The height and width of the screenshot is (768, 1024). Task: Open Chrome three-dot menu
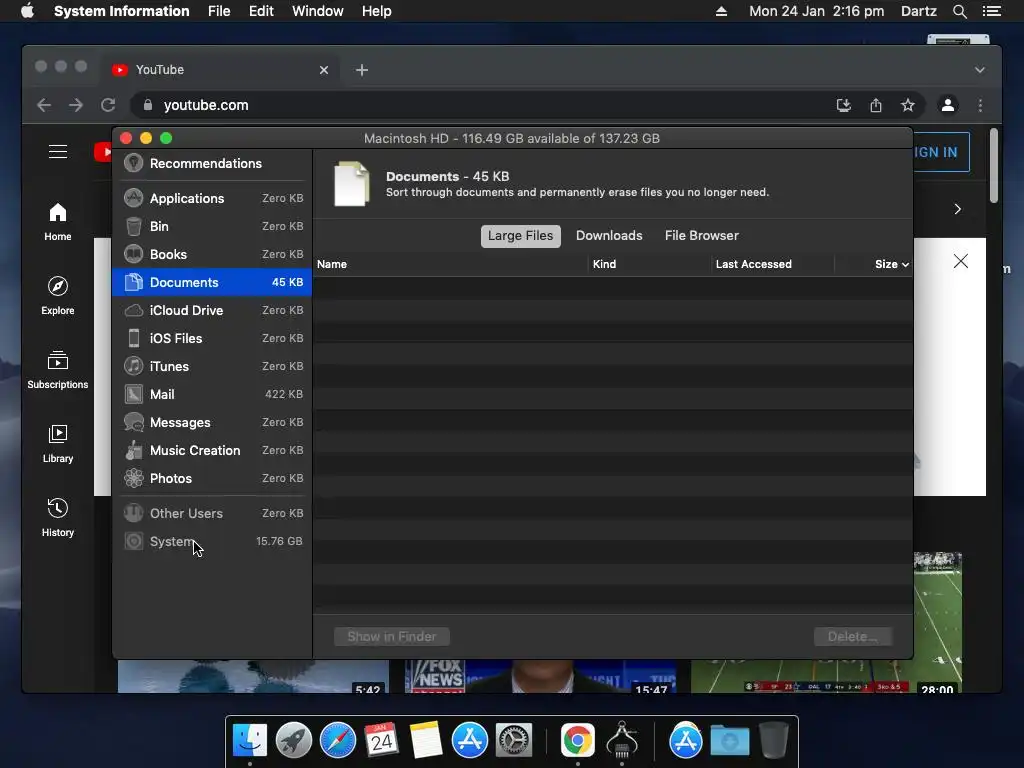click(x=980, y=105)
